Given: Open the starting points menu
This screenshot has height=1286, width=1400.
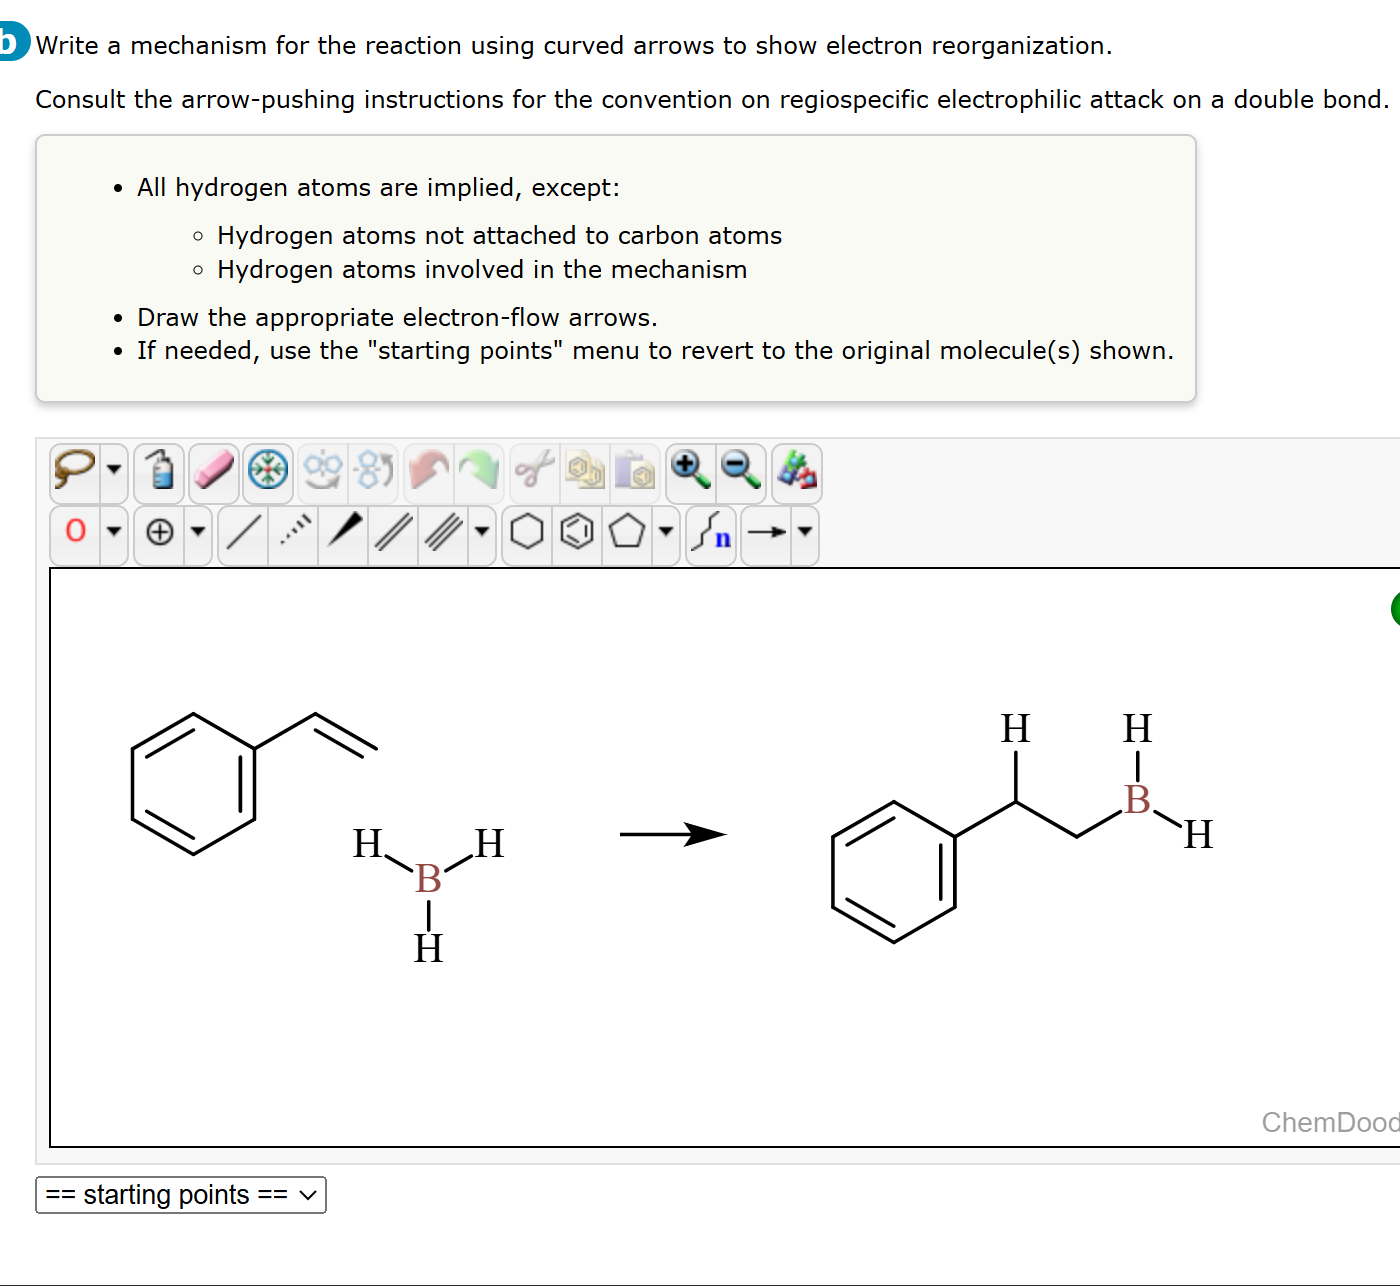Looking at the screenshot, I should [180, 1195].
